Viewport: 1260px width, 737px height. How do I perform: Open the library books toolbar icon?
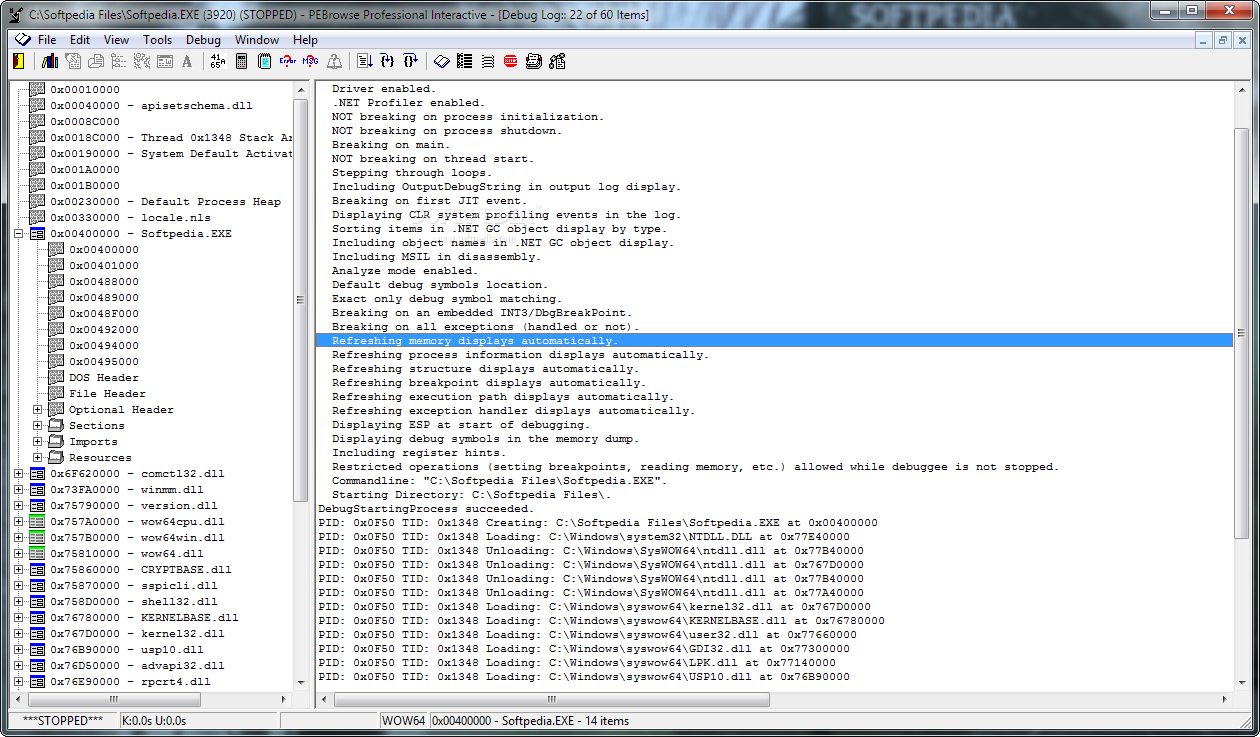pyautogui.click(x=50, y=61)
